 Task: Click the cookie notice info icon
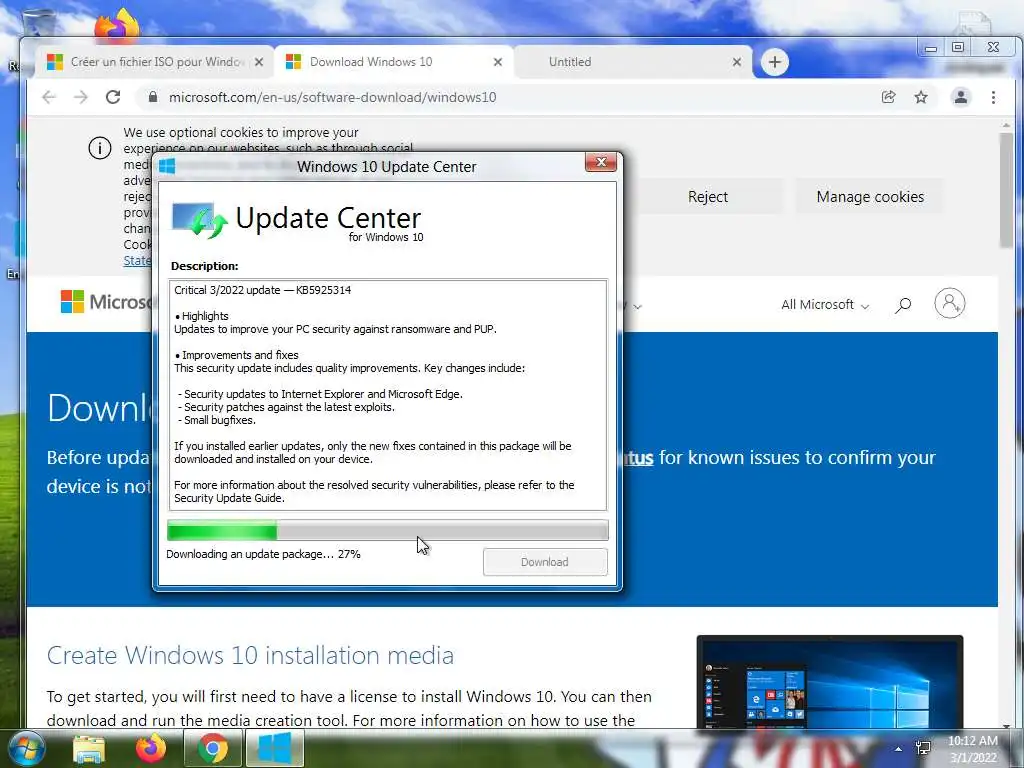(100, 148)
